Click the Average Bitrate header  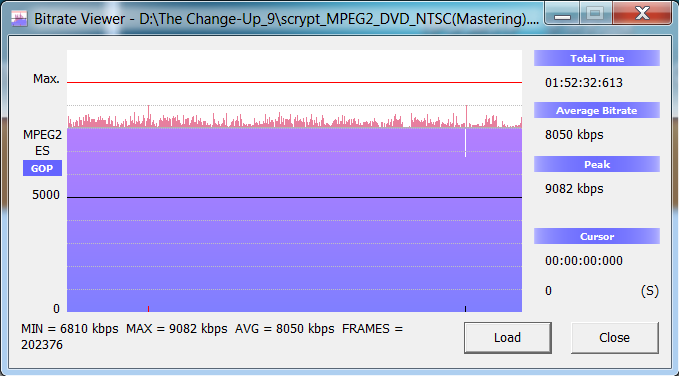597,110
